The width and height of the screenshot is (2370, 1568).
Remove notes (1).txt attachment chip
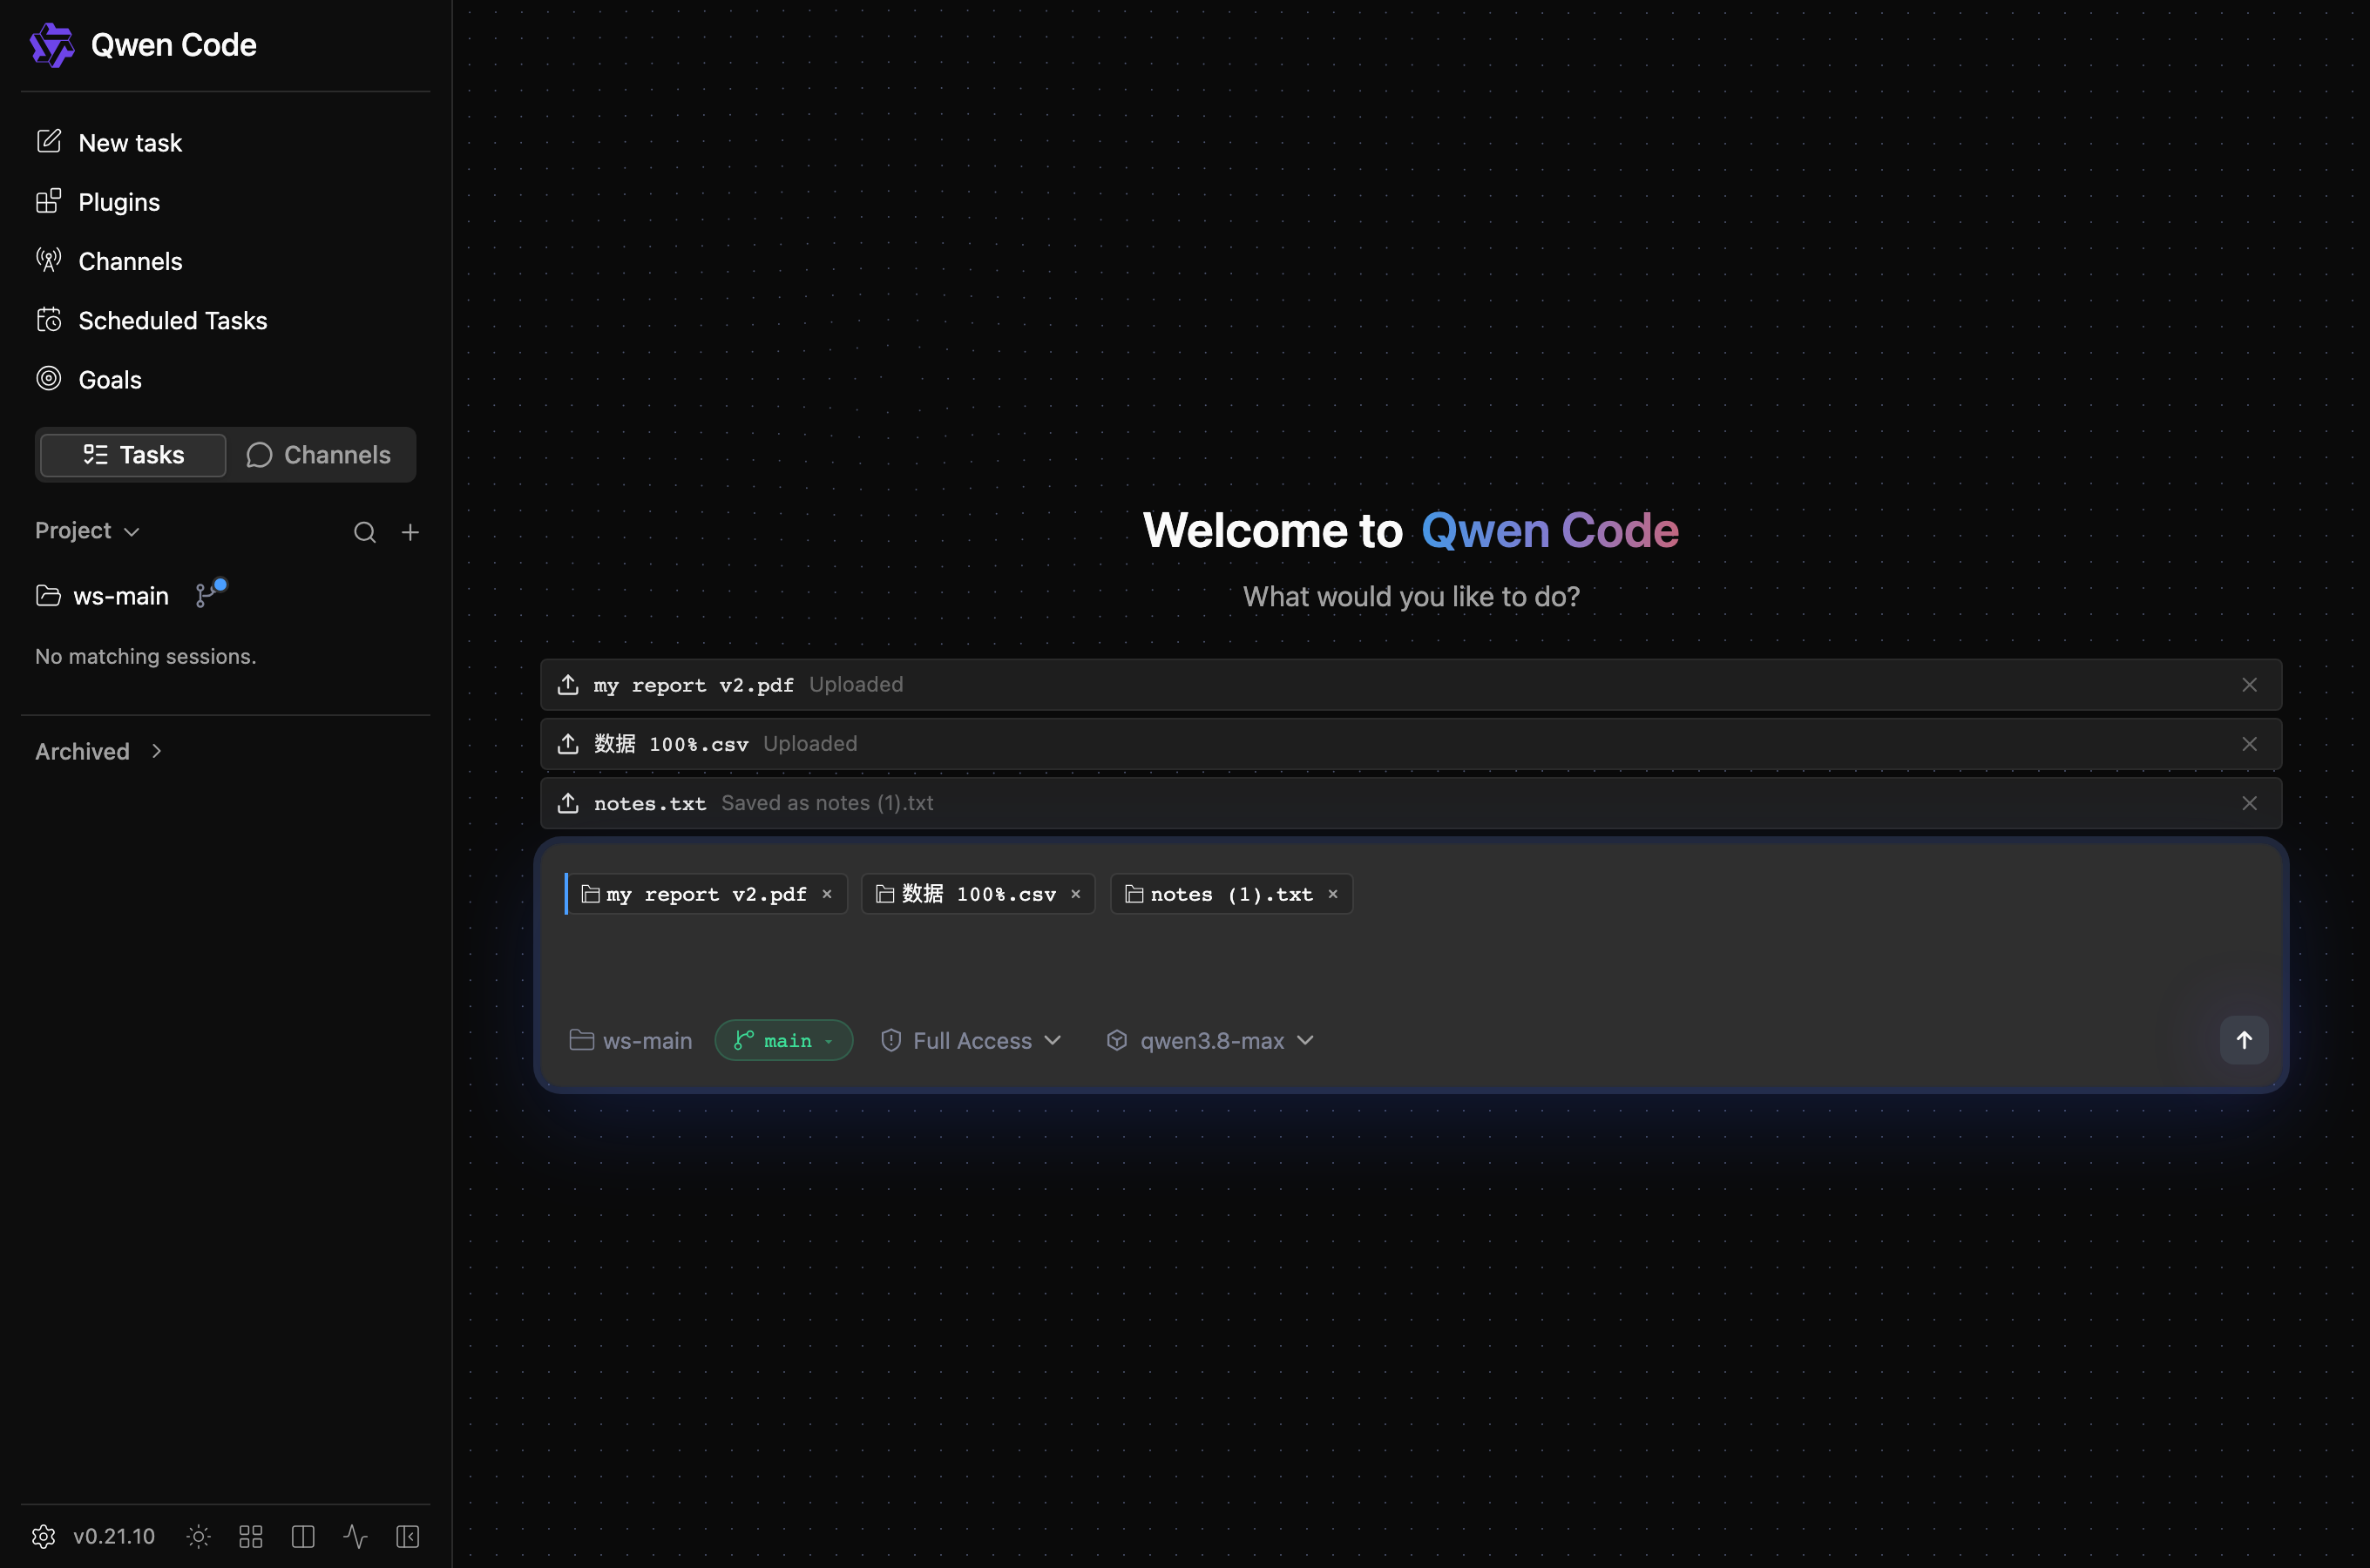pyautogui.click(x=1333, y=894)
